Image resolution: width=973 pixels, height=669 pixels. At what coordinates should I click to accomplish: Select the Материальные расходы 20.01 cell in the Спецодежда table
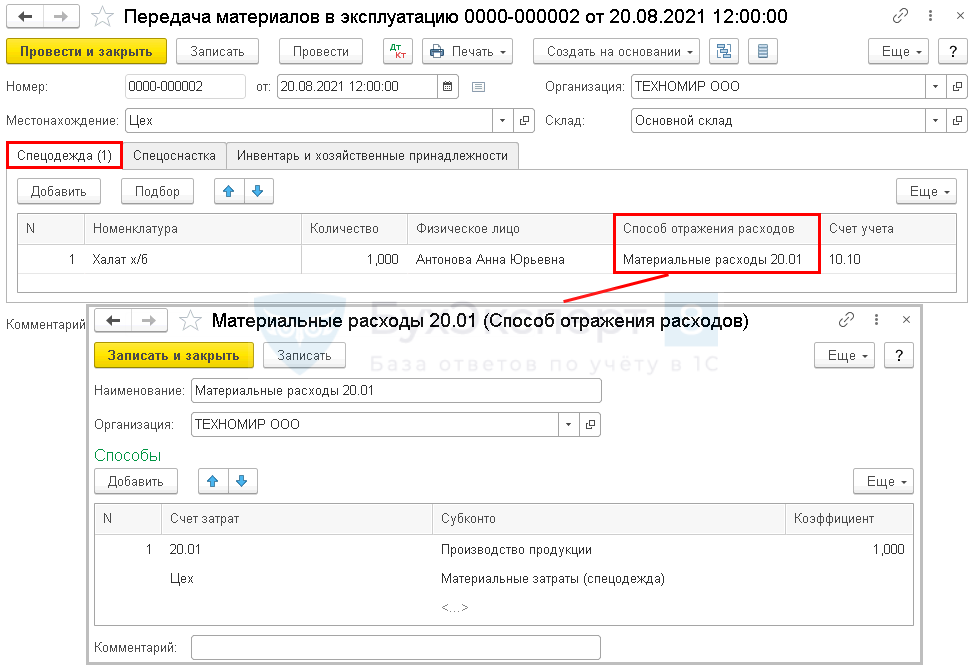(x=717, y=259)
